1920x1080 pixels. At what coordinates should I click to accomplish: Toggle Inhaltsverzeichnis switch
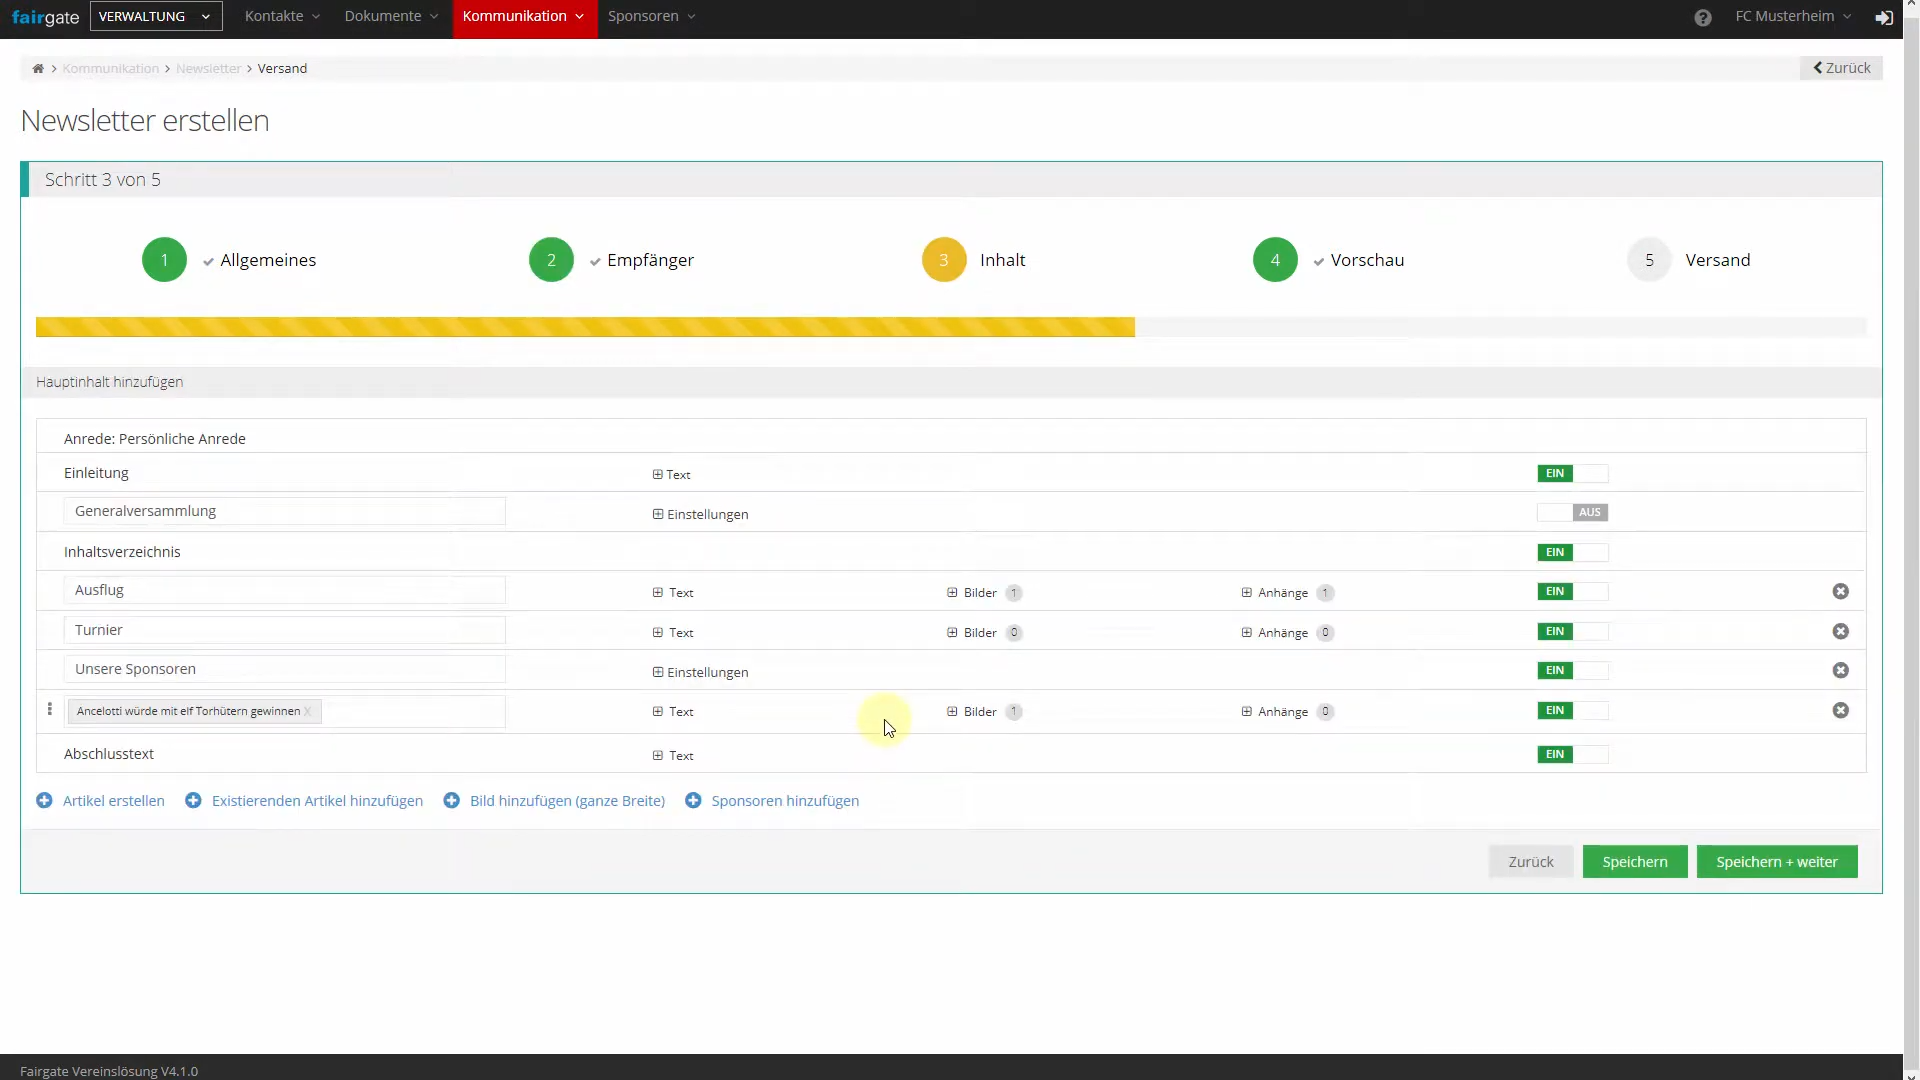tap(1572, 553)
